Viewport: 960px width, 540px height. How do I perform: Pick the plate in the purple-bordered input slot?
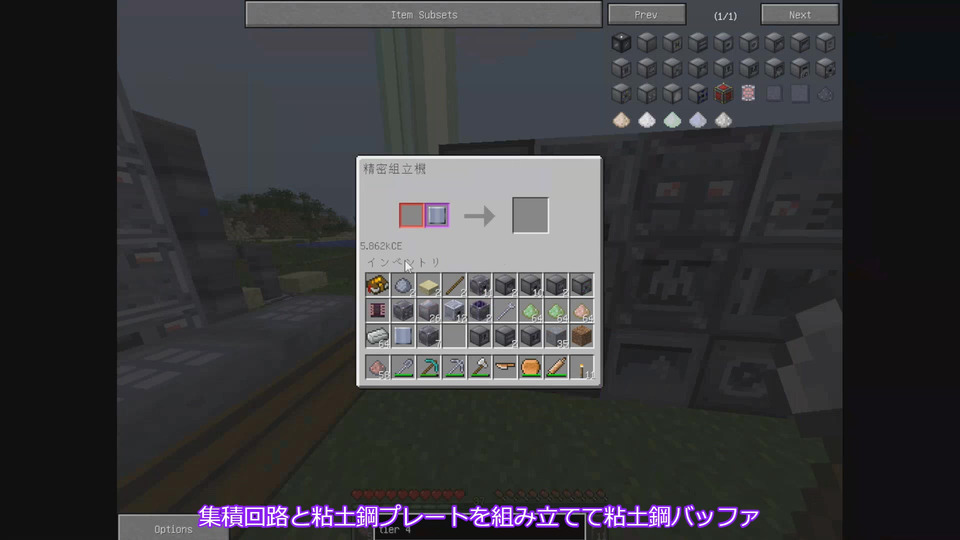click(x=437, y=216)
